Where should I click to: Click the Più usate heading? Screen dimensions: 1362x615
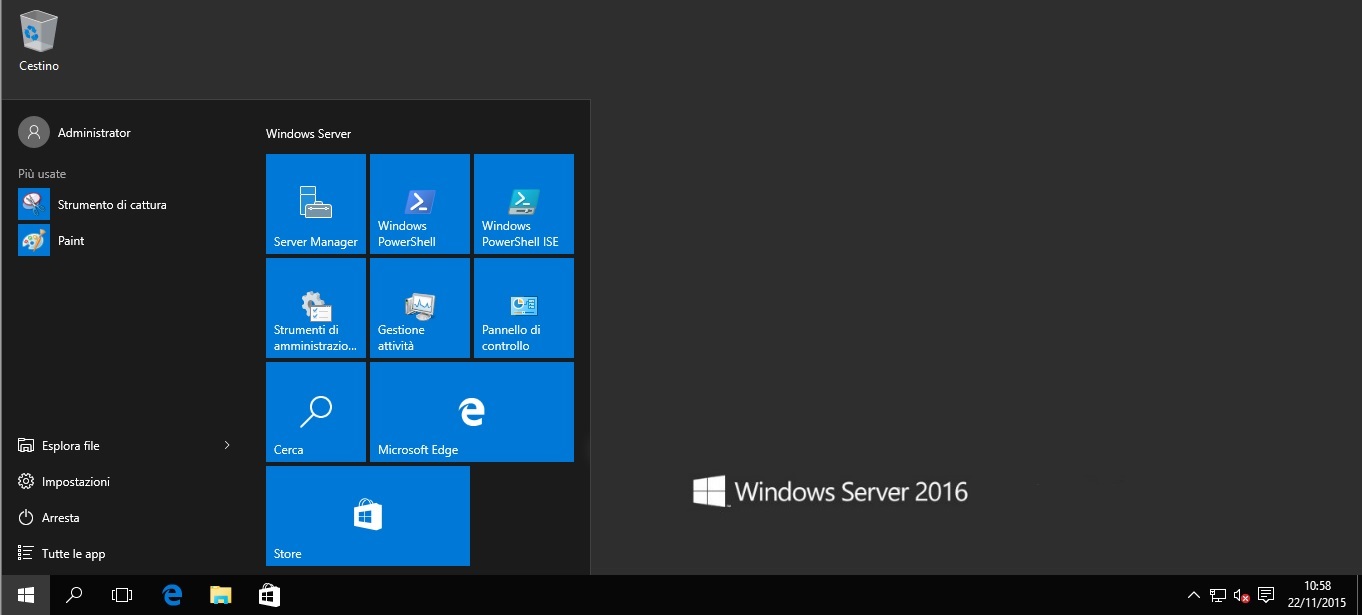[x=42, y=174]
